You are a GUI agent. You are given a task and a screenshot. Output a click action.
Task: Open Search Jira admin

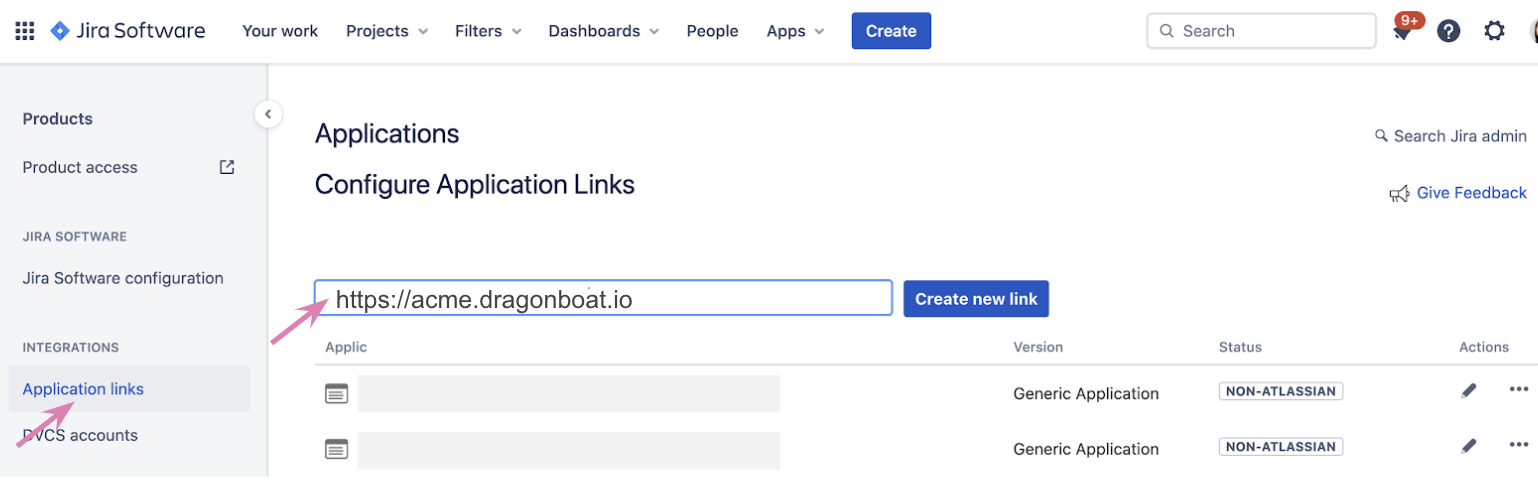pyautogui.click(x=1451, y=136)
